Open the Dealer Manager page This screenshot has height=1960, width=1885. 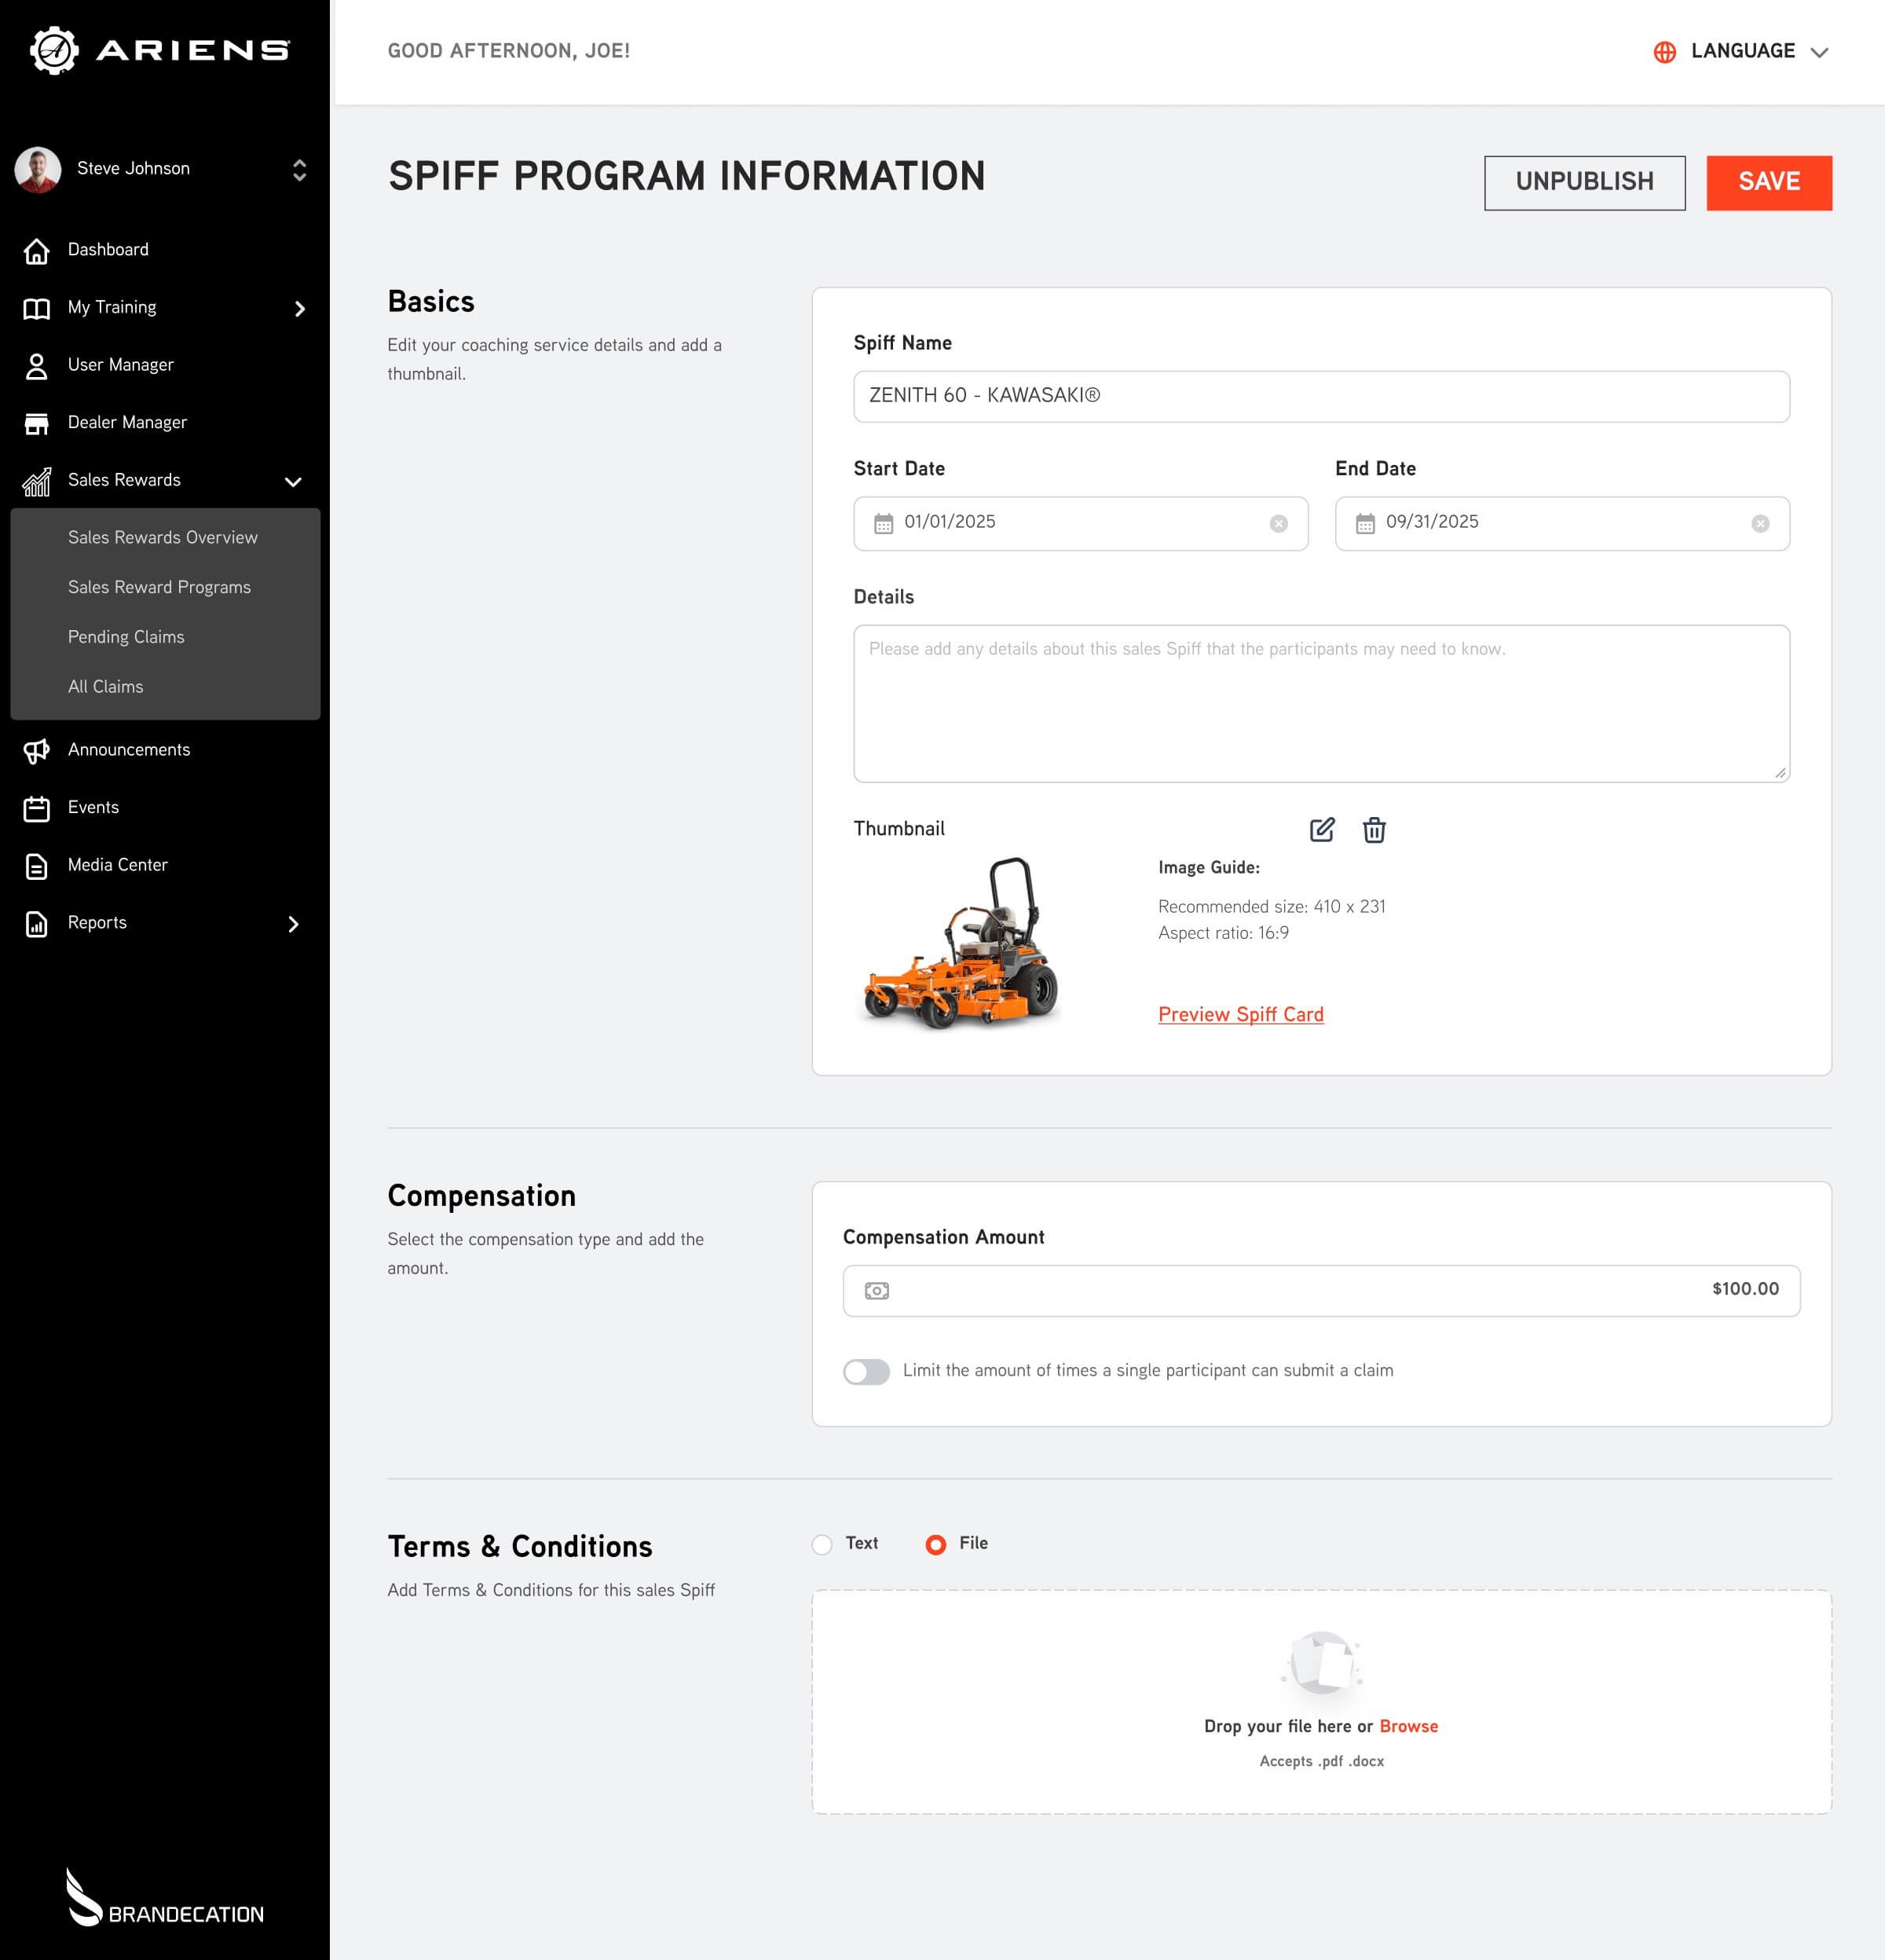click(127, 423)
